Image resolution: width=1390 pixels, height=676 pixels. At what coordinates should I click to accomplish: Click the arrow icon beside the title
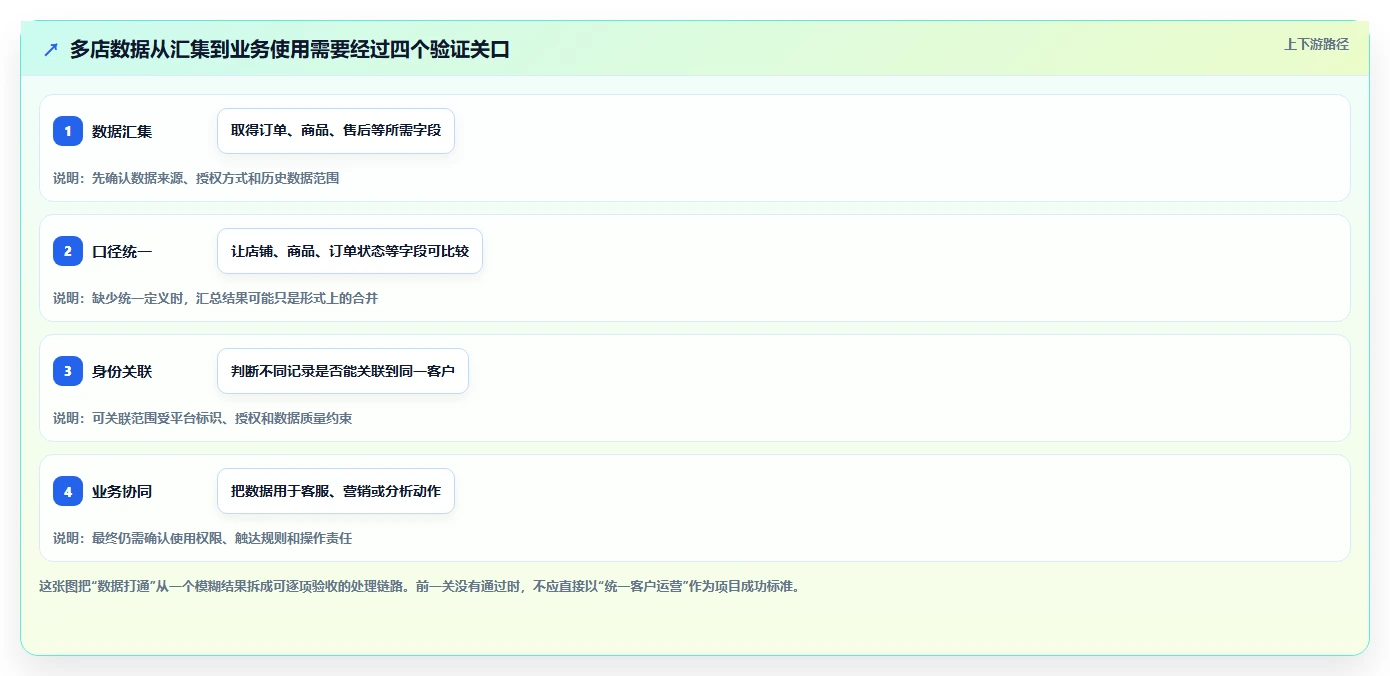(51, 50)
